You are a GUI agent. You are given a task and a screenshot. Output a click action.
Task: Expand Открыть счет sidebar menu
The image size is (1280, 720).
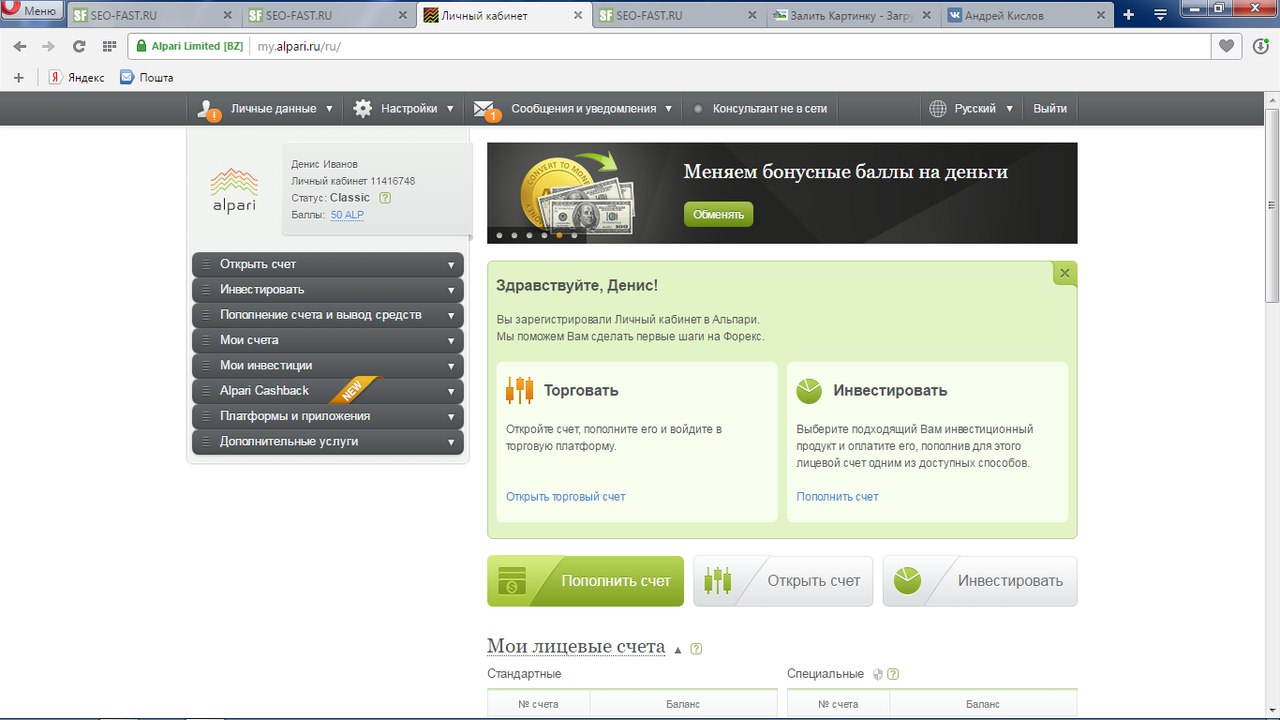point(328,264)
